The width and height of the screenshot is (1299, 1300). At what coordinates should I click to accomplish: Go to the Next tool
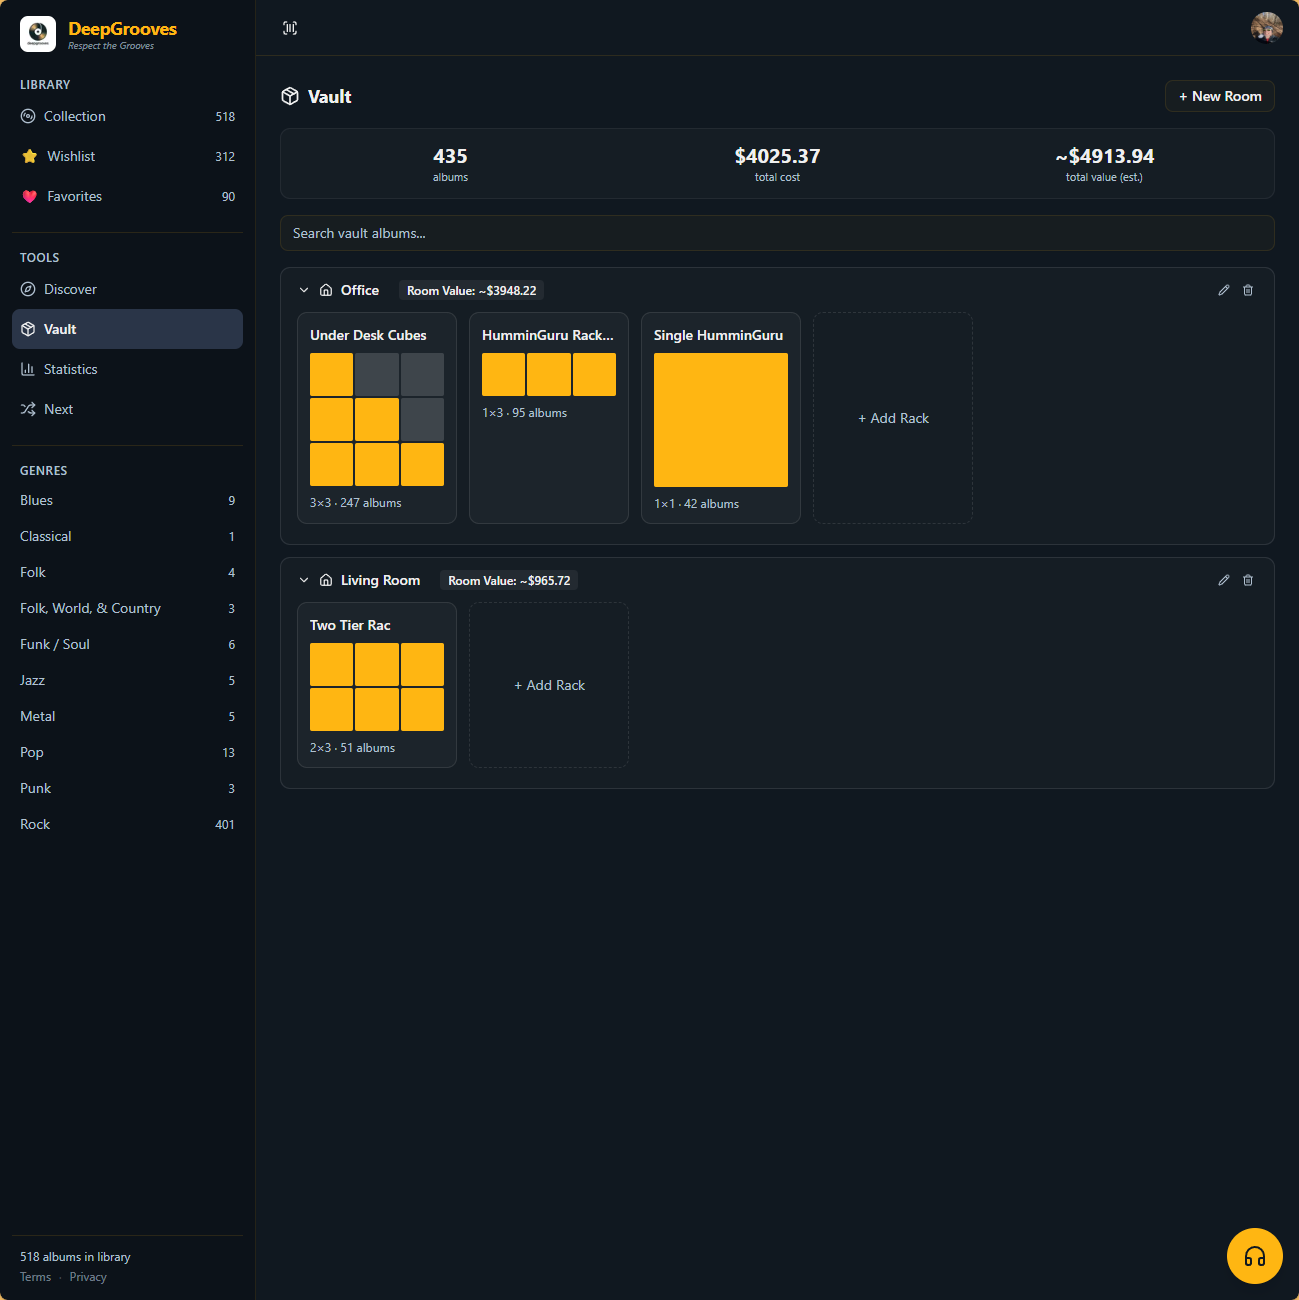[127, 409]
